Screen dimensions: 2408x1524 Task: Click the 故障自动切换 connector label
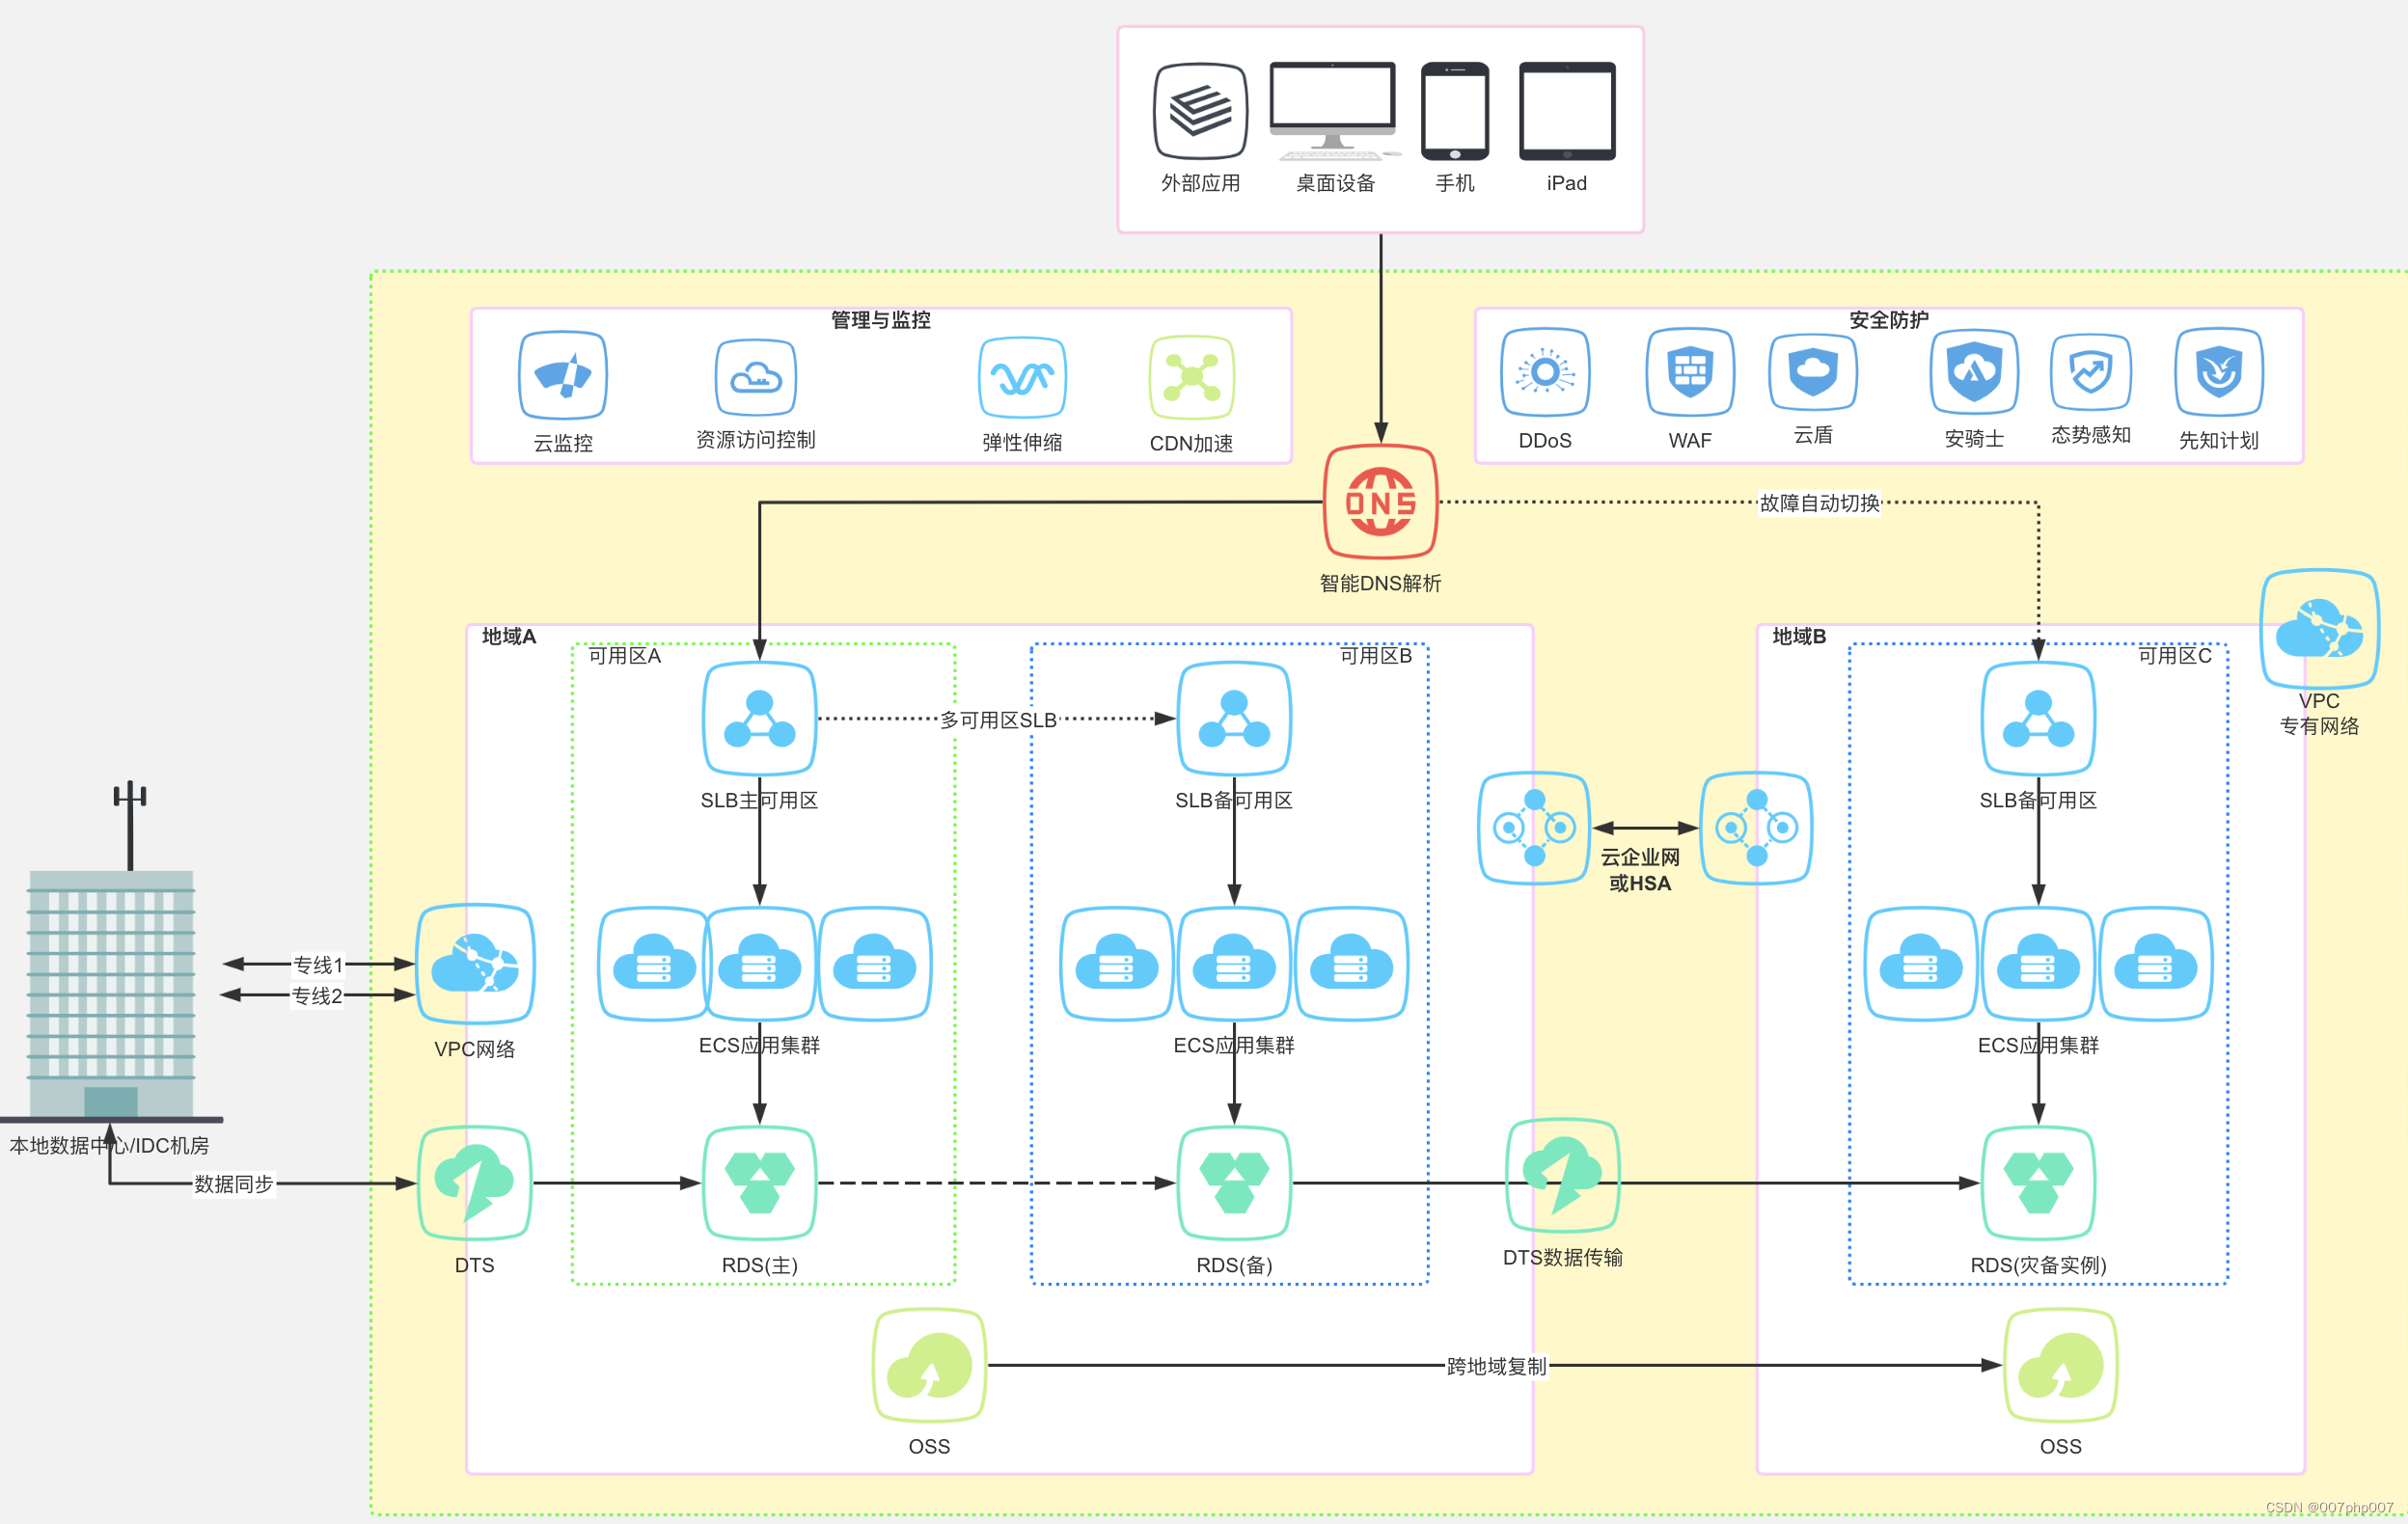click(1819, 503)
